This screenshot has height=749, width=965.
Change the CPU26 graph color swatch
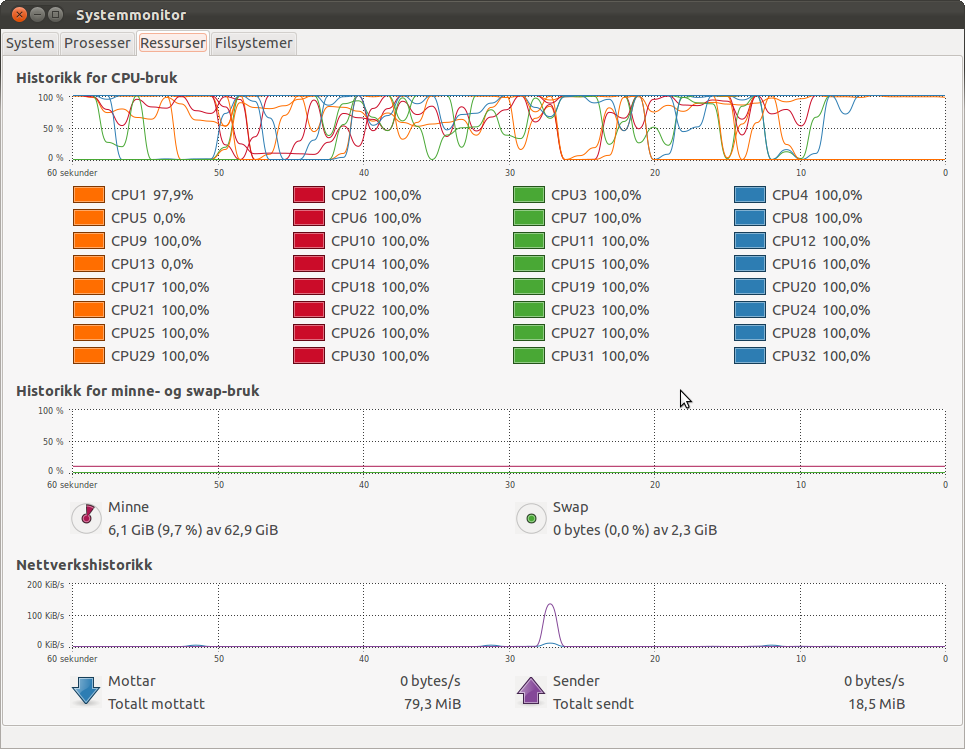(309, 333)
